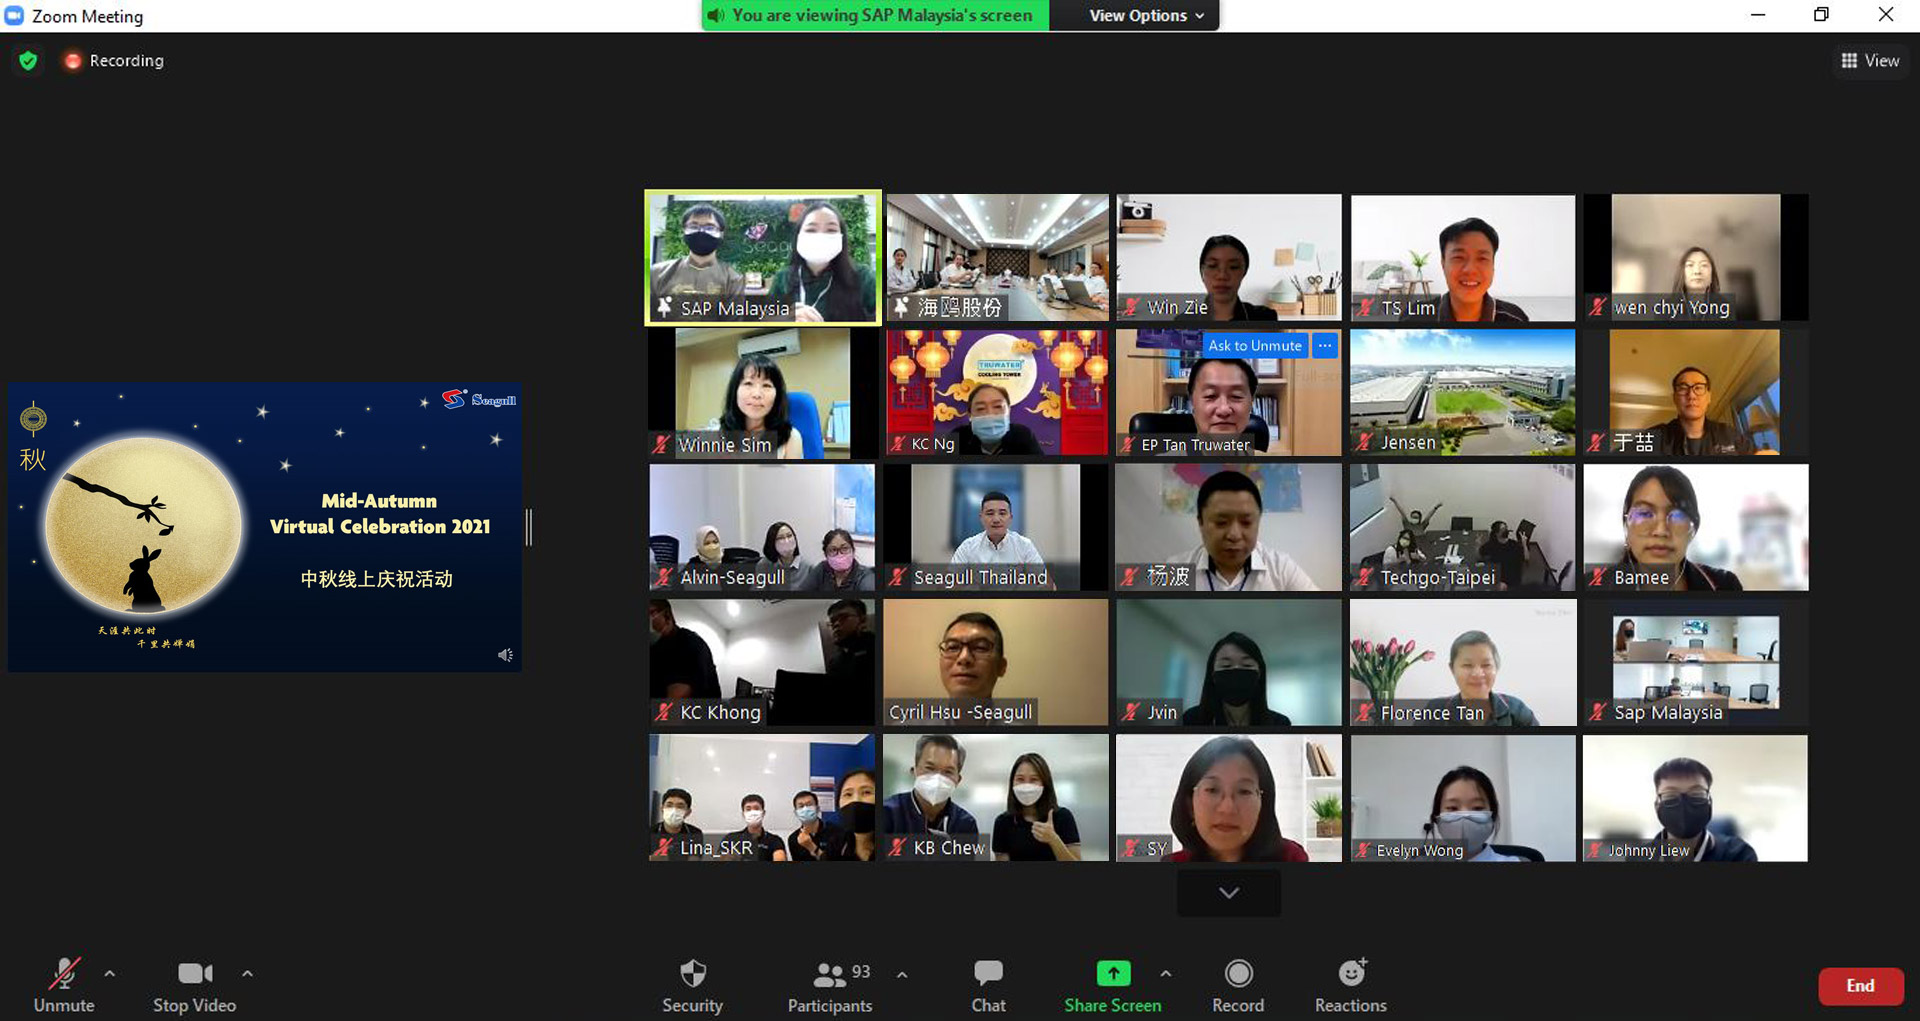Show next page of video thumbnails
Viewport: 1920px width, 1021px height.
click(1229, 893)
